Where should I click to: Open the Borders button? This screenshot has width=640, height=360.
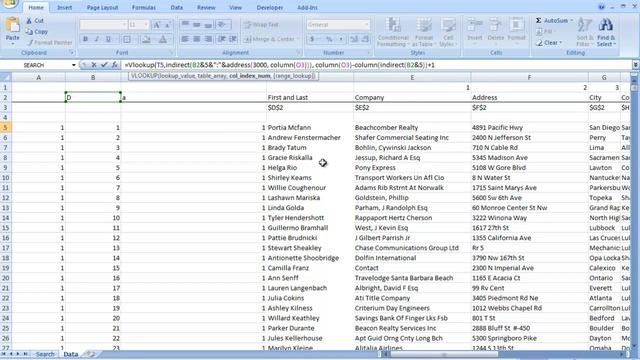[127, 39]
